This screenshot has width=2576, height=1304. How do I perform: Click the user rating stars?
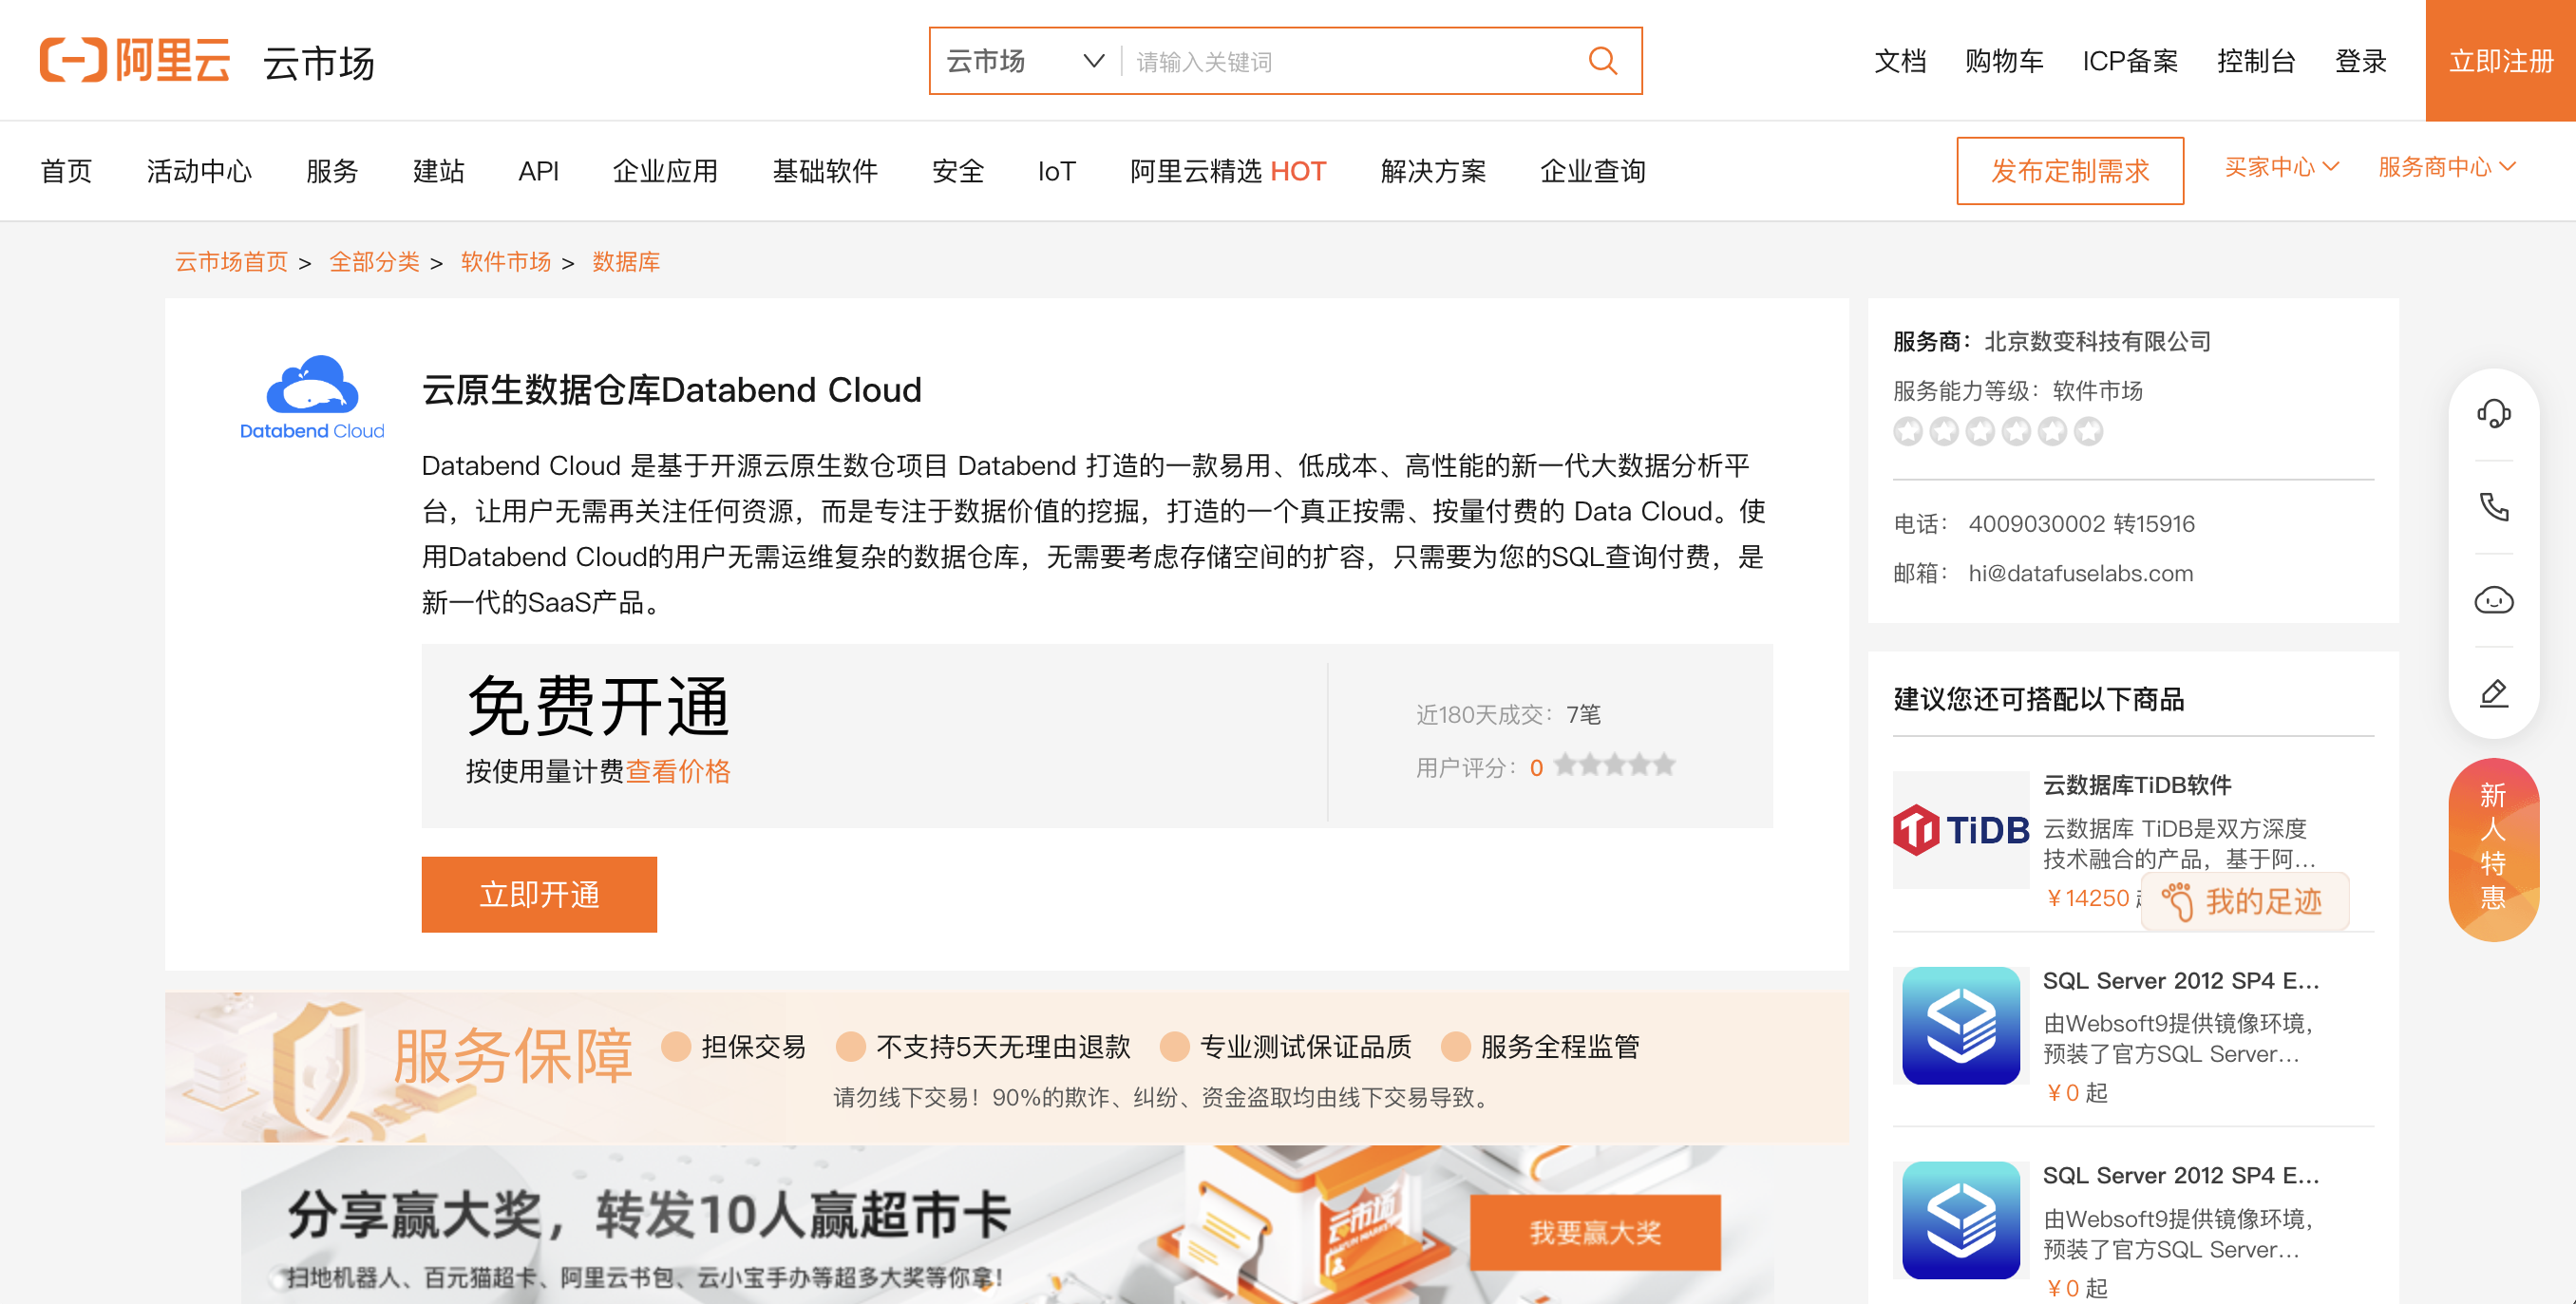point(1614,766)
